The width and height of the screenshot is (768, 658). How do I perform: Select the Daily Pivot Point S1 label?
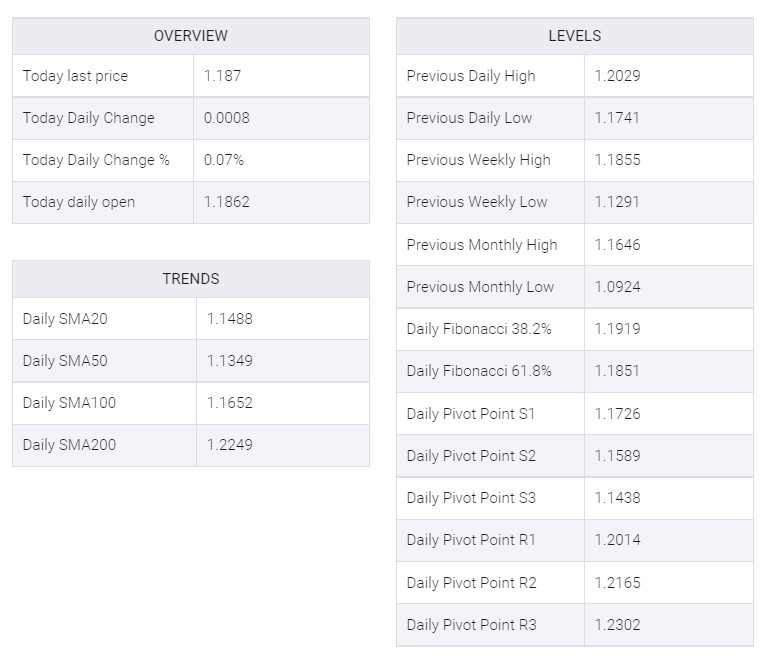[471, 414]
